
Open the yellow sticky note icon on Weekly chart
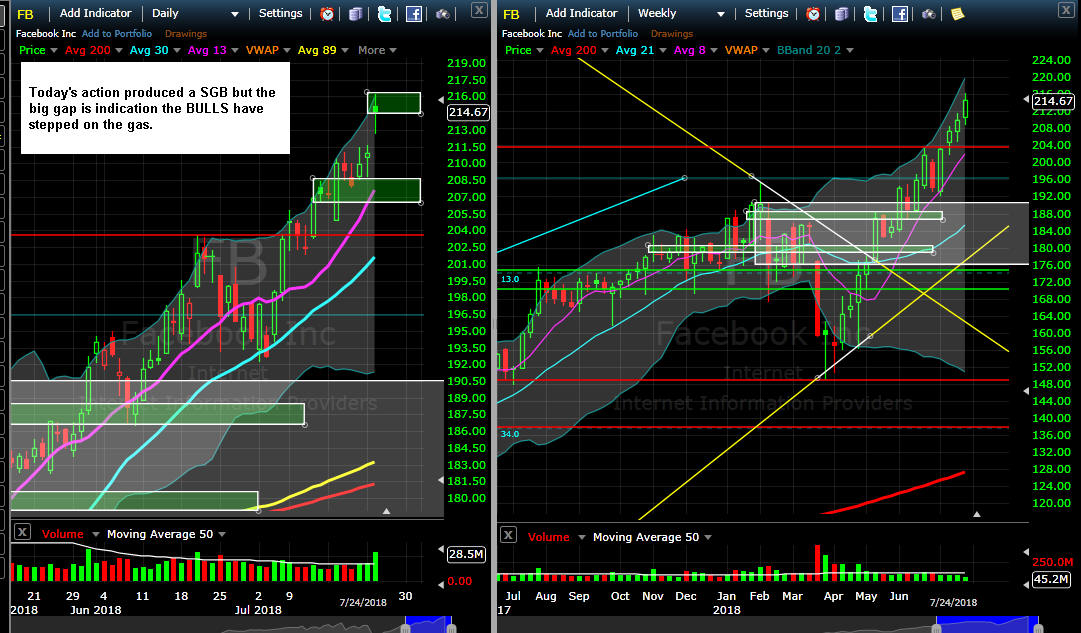958,14
